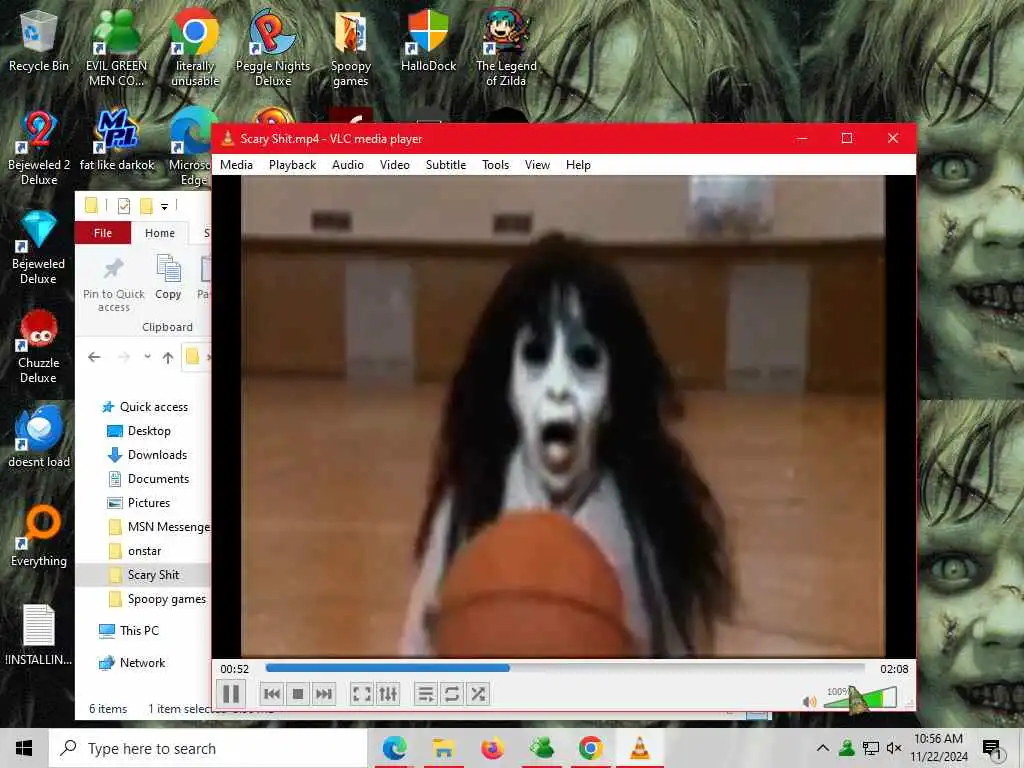
Task: Open Explorer recent locations dropdown
Action: [x=148, y=357]
